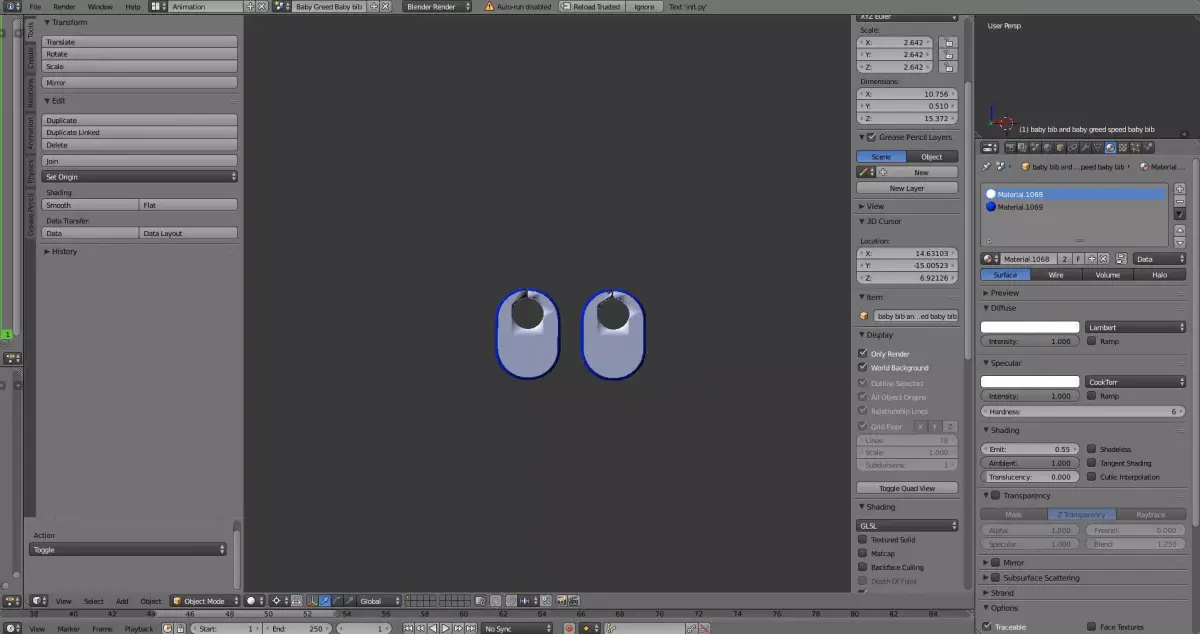Open the Blender Render engine dropdown
Screen dimensions: 1200x634
pyautogui.click(x=438, y=6)
